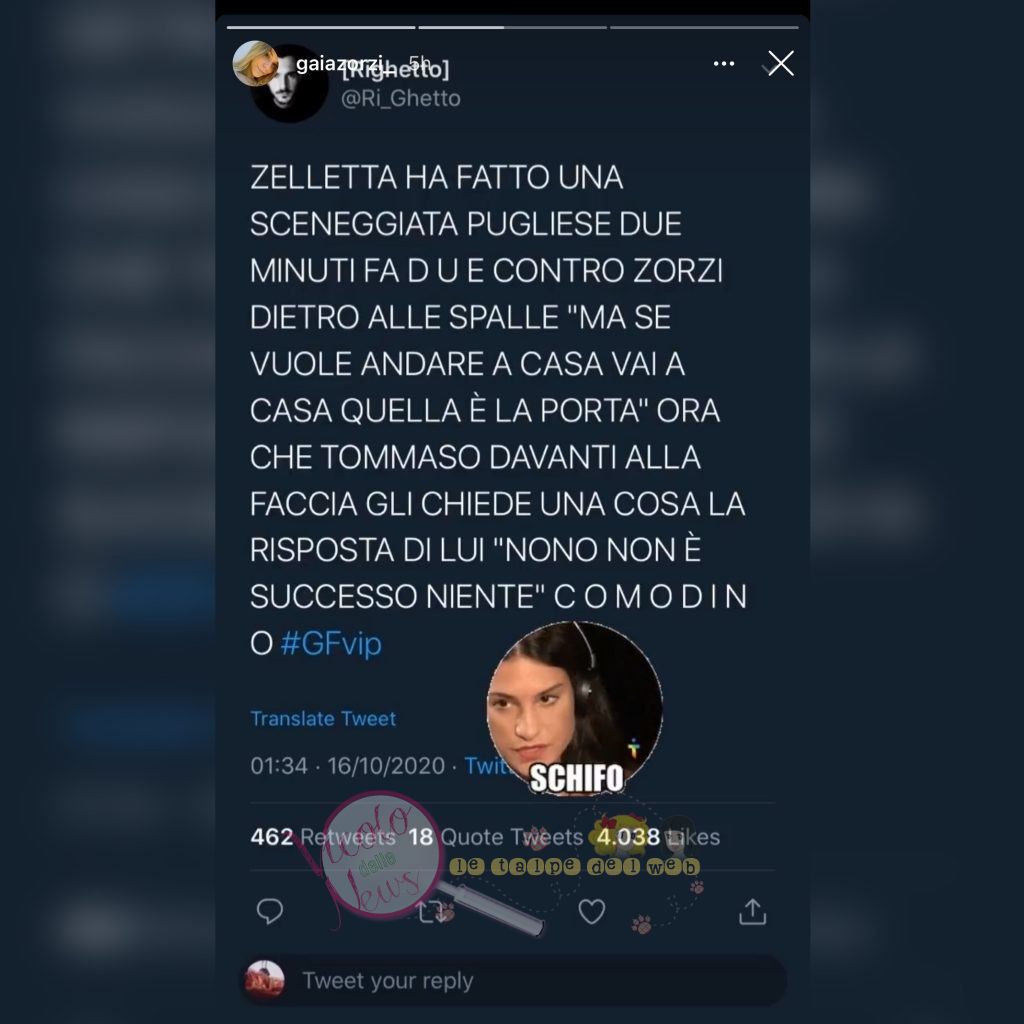Tap the gaiazorzi profile picture
The image size is (1024, 1024).
point(255,63)
